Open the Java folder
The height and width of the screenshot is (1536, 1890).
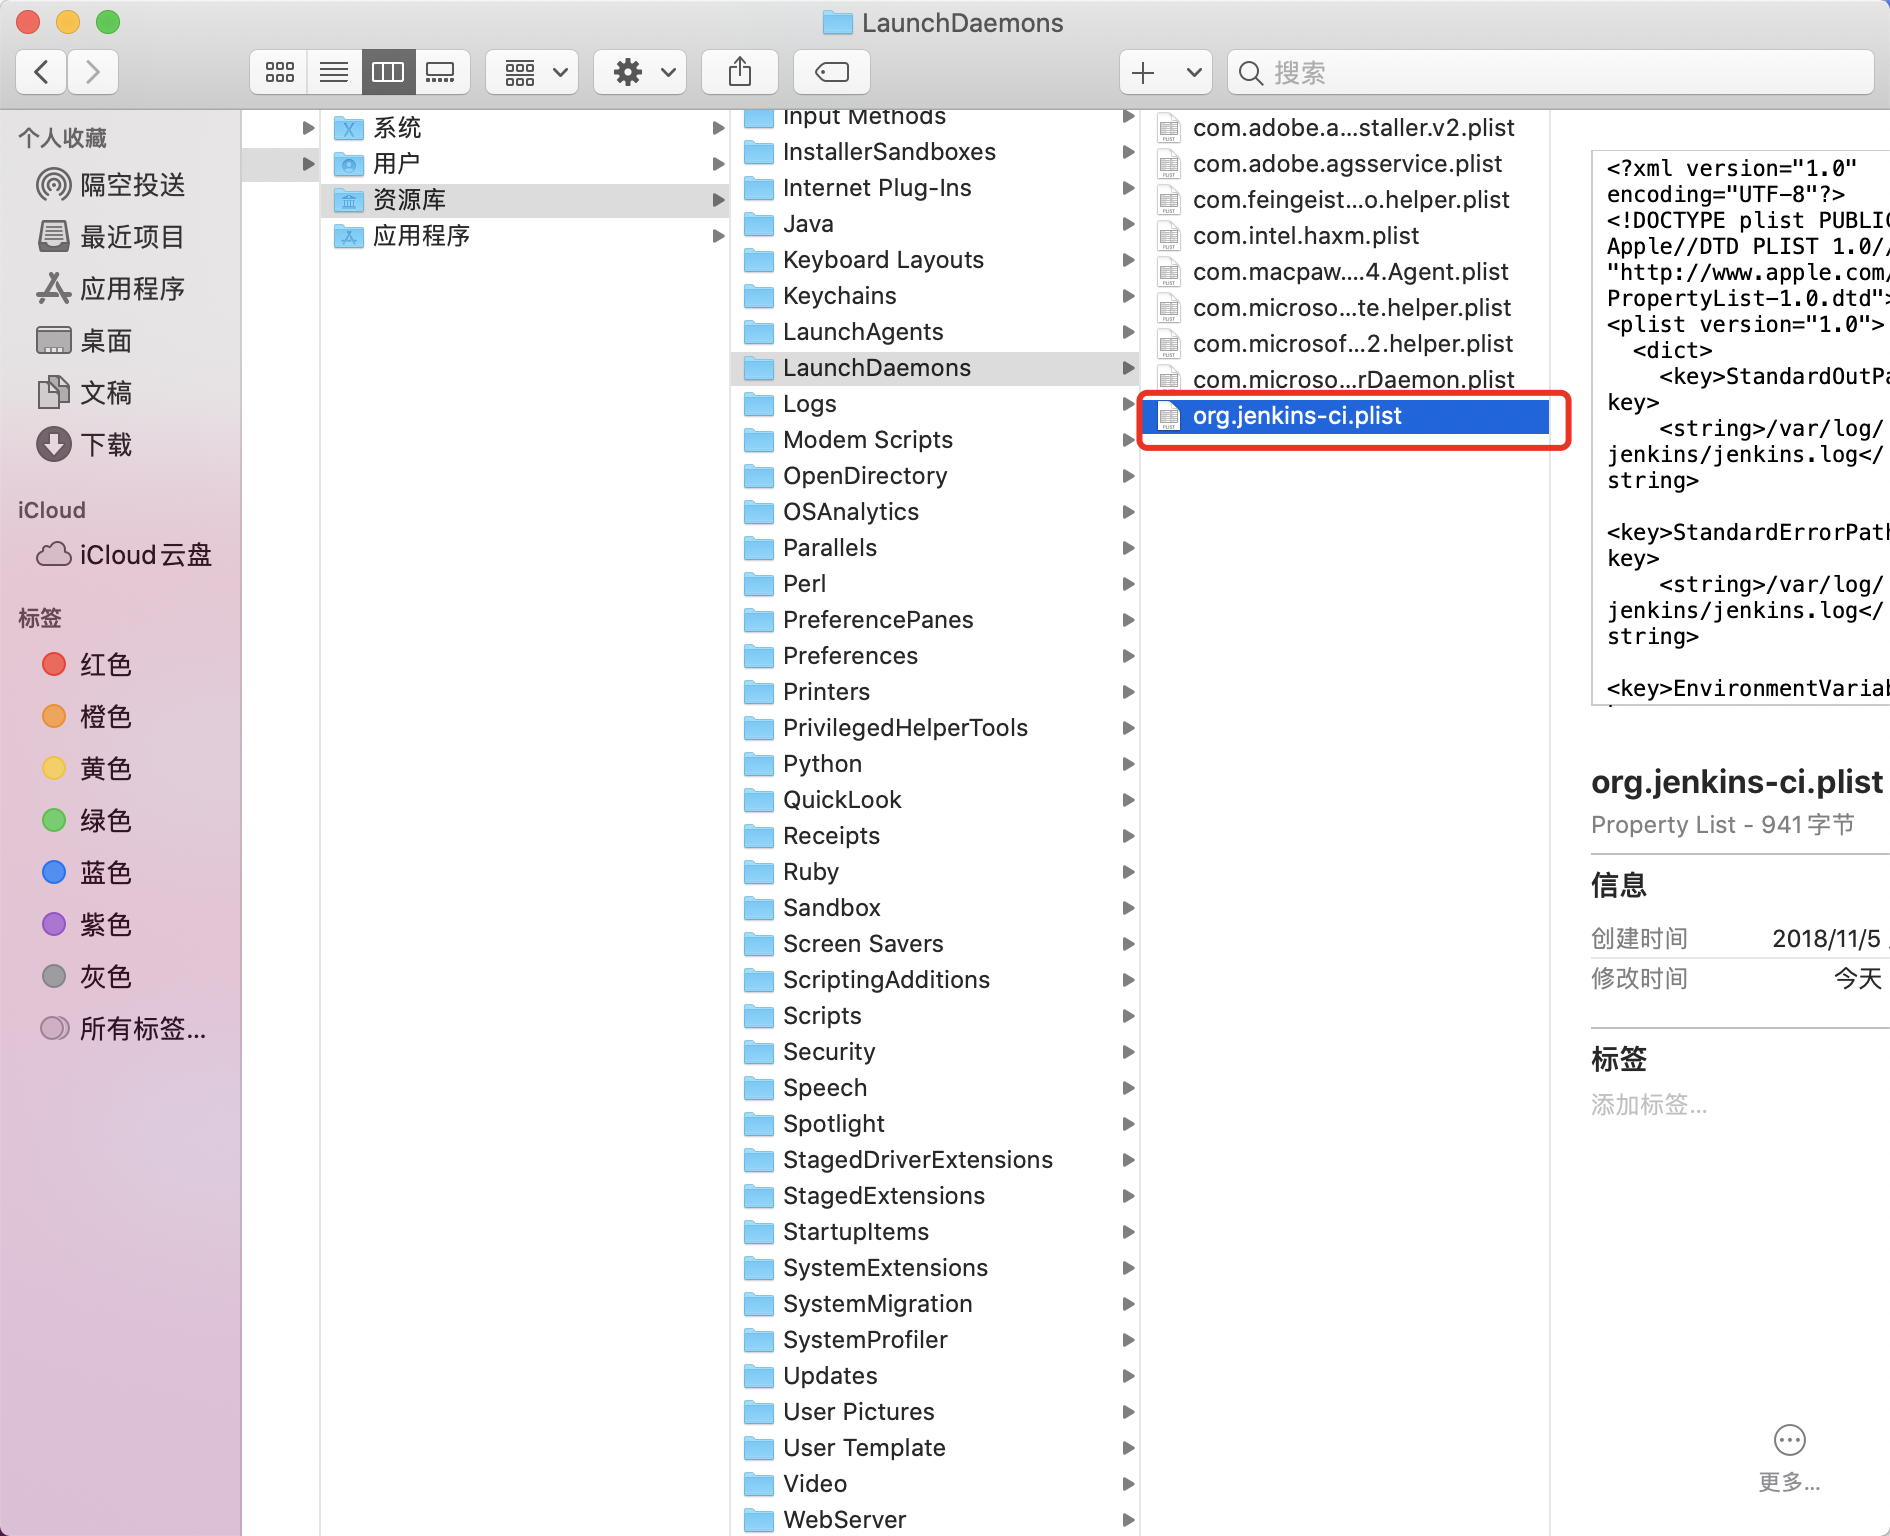(x=935, y=224)
